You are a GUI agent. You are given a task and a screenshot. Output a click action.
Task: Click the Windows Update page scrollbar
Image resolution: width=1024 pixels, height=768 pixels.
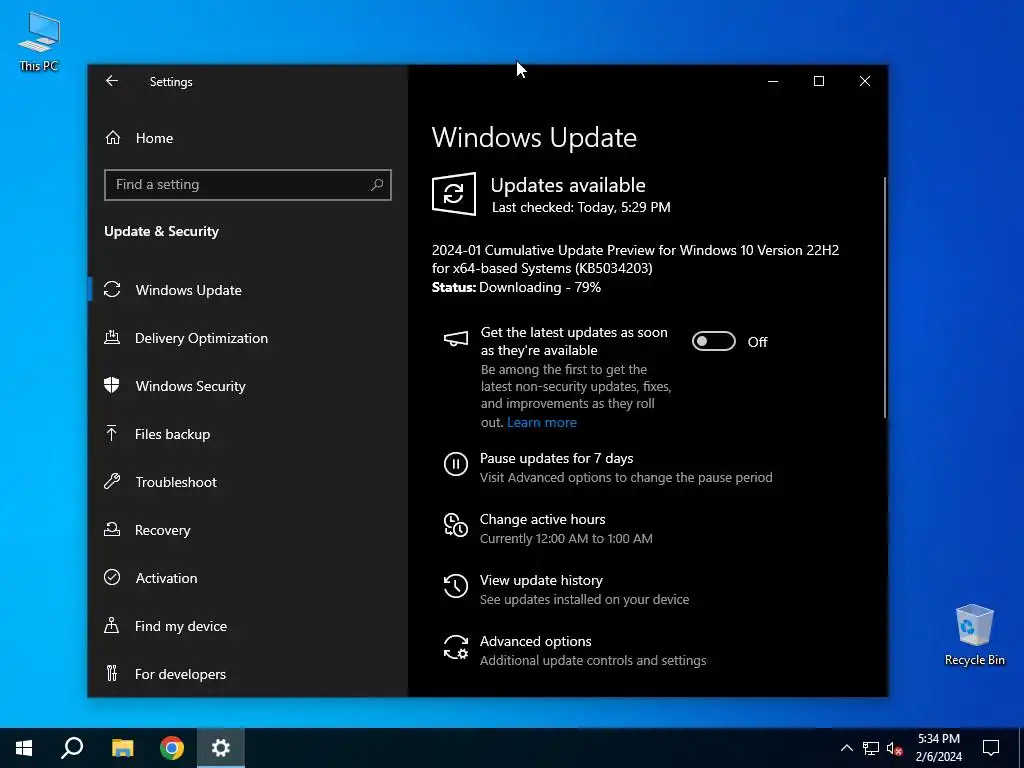click(885, 297)
